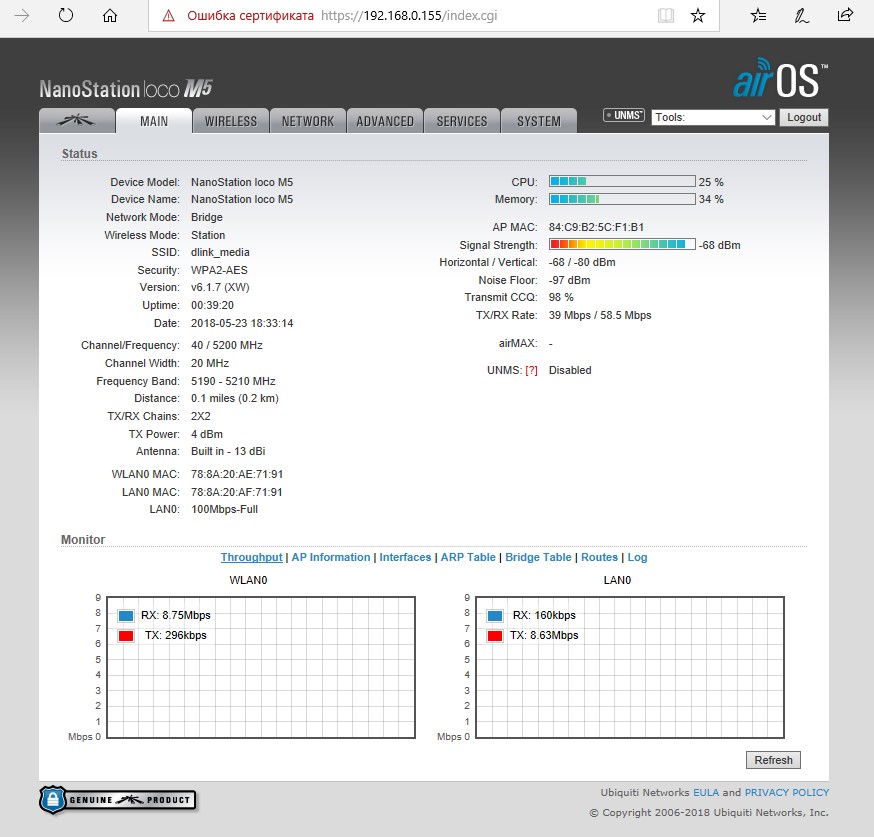The width and height of the screenshot is (874, 837).
Task: Reload the page with the refresh icon
Action: tap(66, 15)
